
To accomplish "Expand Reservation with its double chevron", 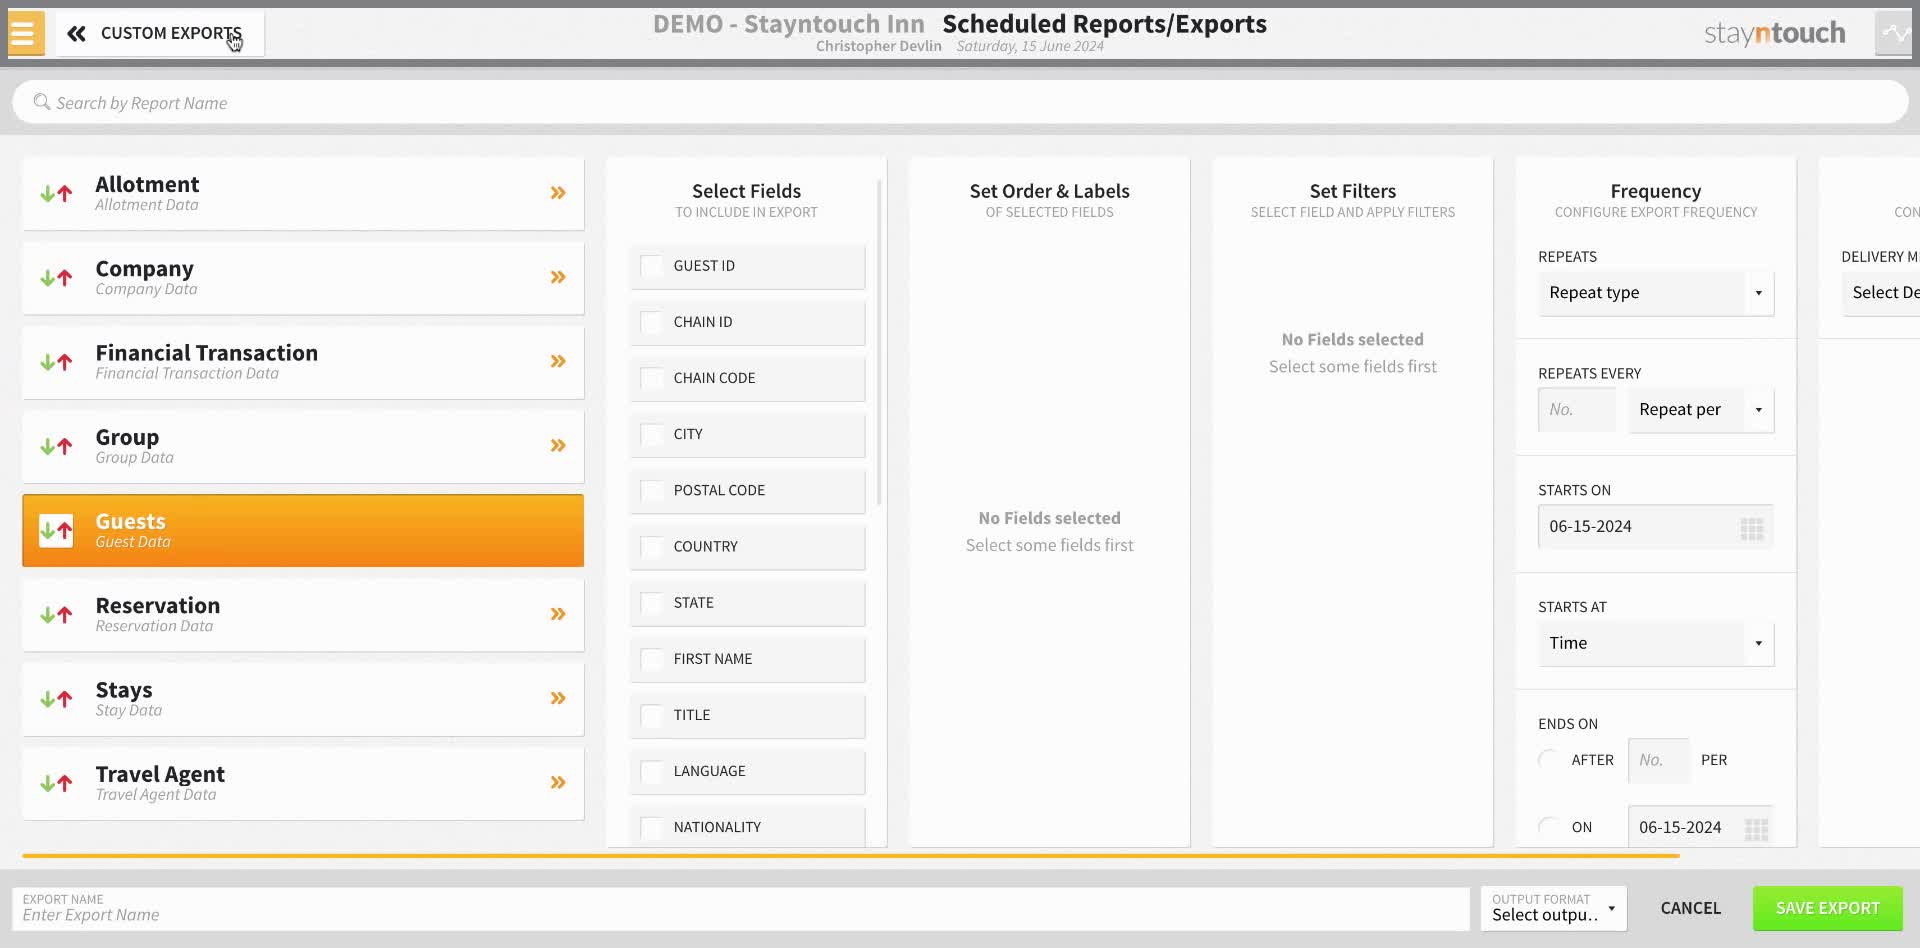I will 558,614.
